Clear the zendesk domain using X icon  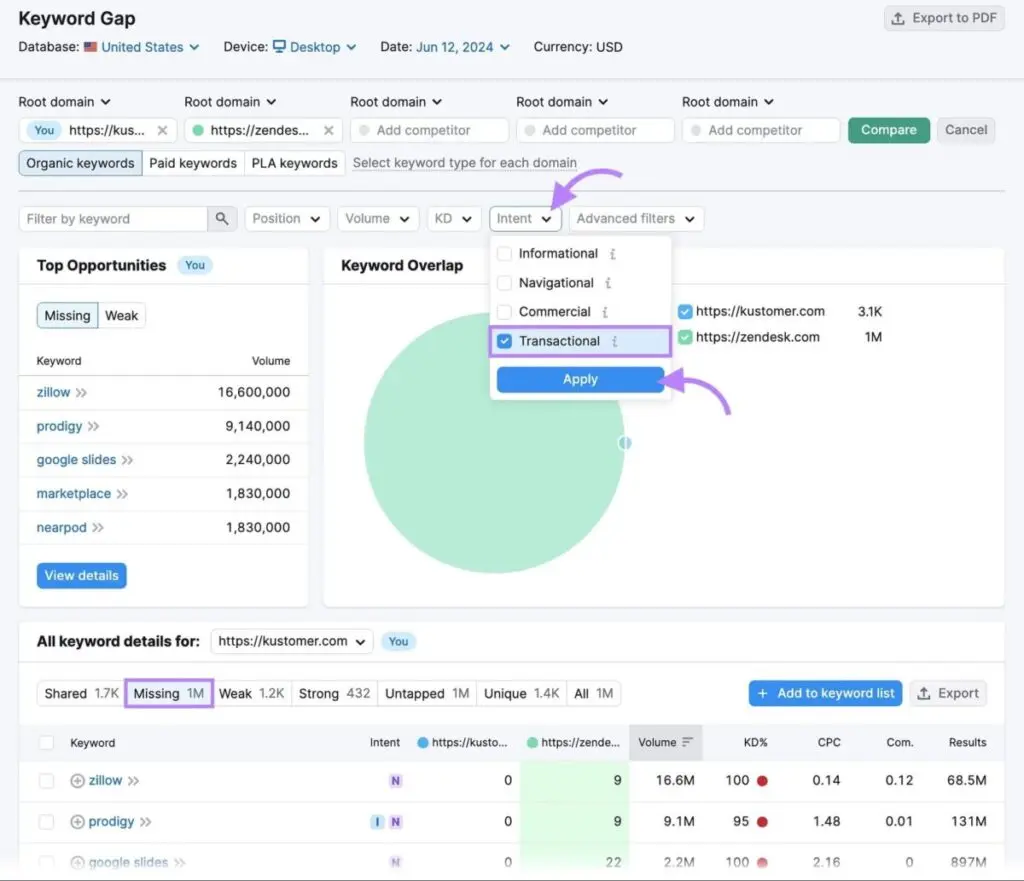[329, 130]
